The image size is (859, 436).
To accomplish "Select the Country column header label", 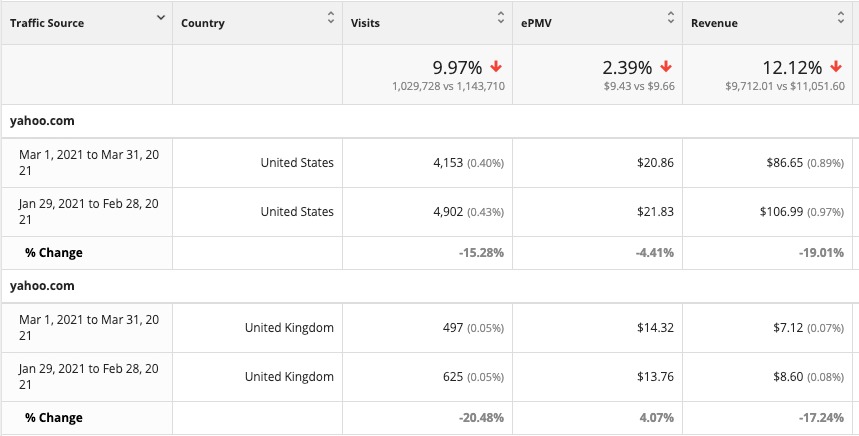I will coord(203,23).
